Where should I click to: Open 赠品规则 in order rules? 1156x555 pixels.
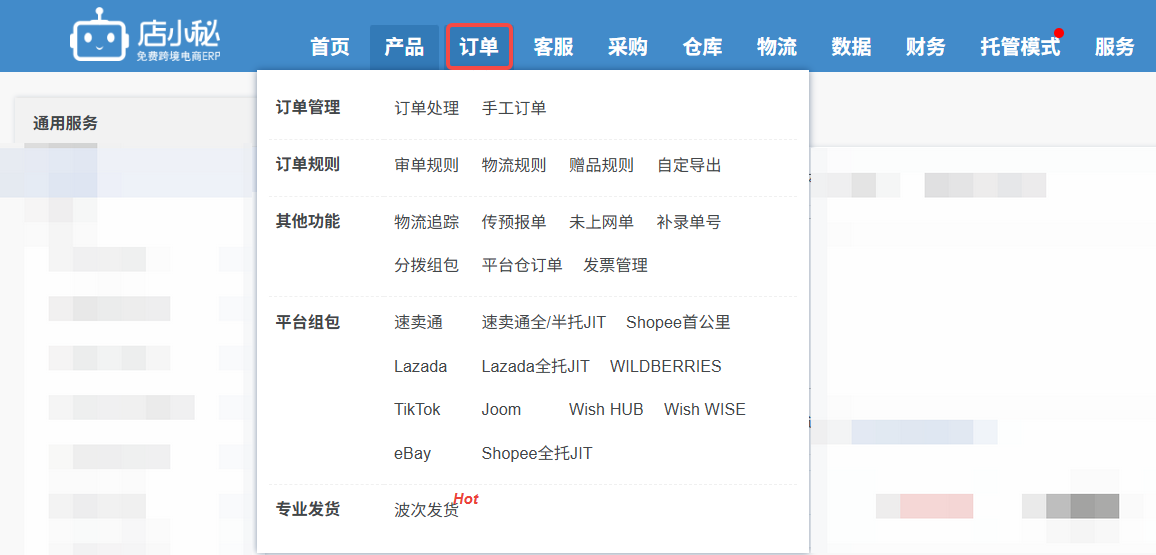(602, 165)
